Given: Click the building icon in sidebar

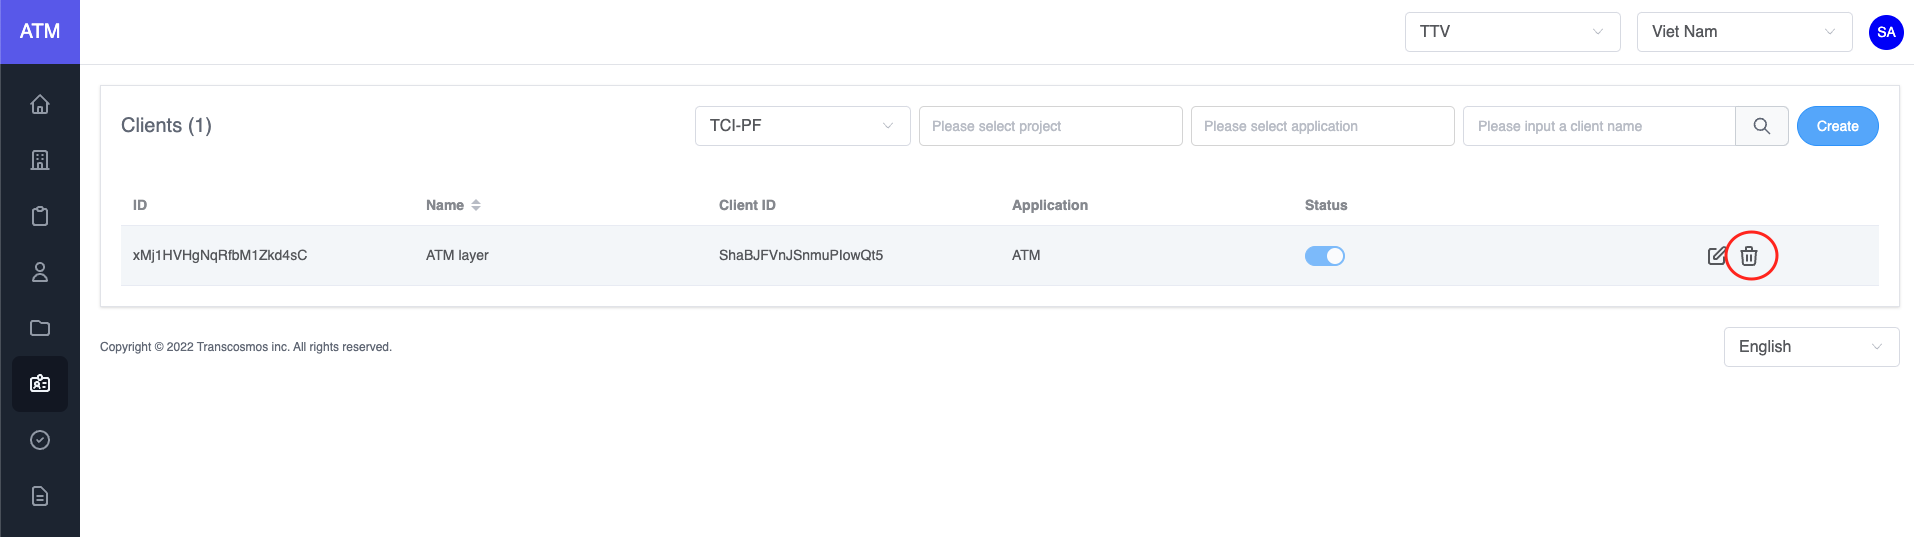Looking at the screenshot, I should (x=40, y=160).
